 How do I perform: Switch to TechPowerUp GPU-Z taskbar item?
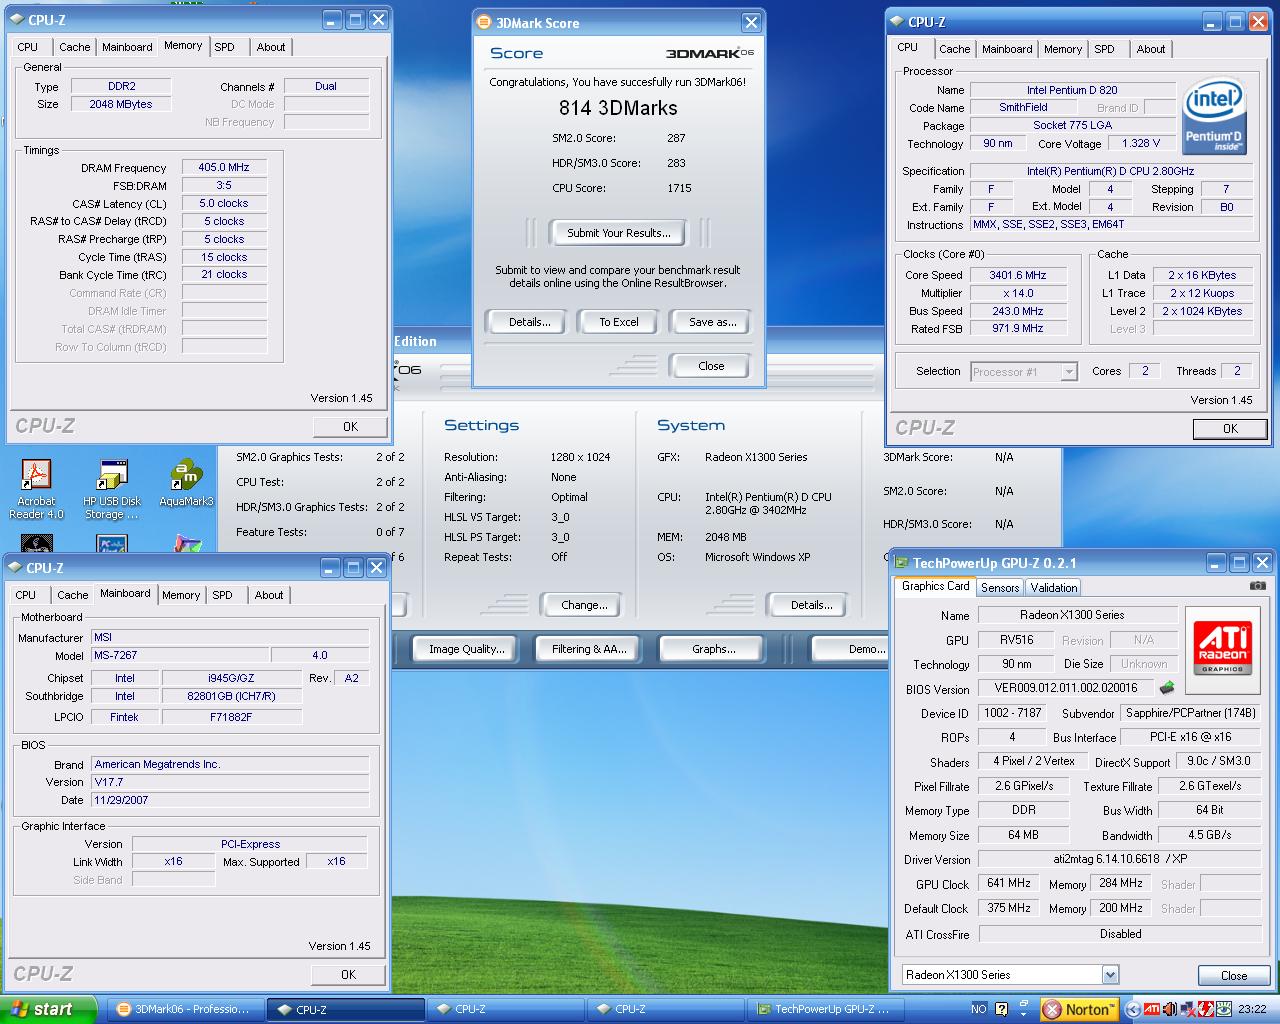tap(826, 1009)
